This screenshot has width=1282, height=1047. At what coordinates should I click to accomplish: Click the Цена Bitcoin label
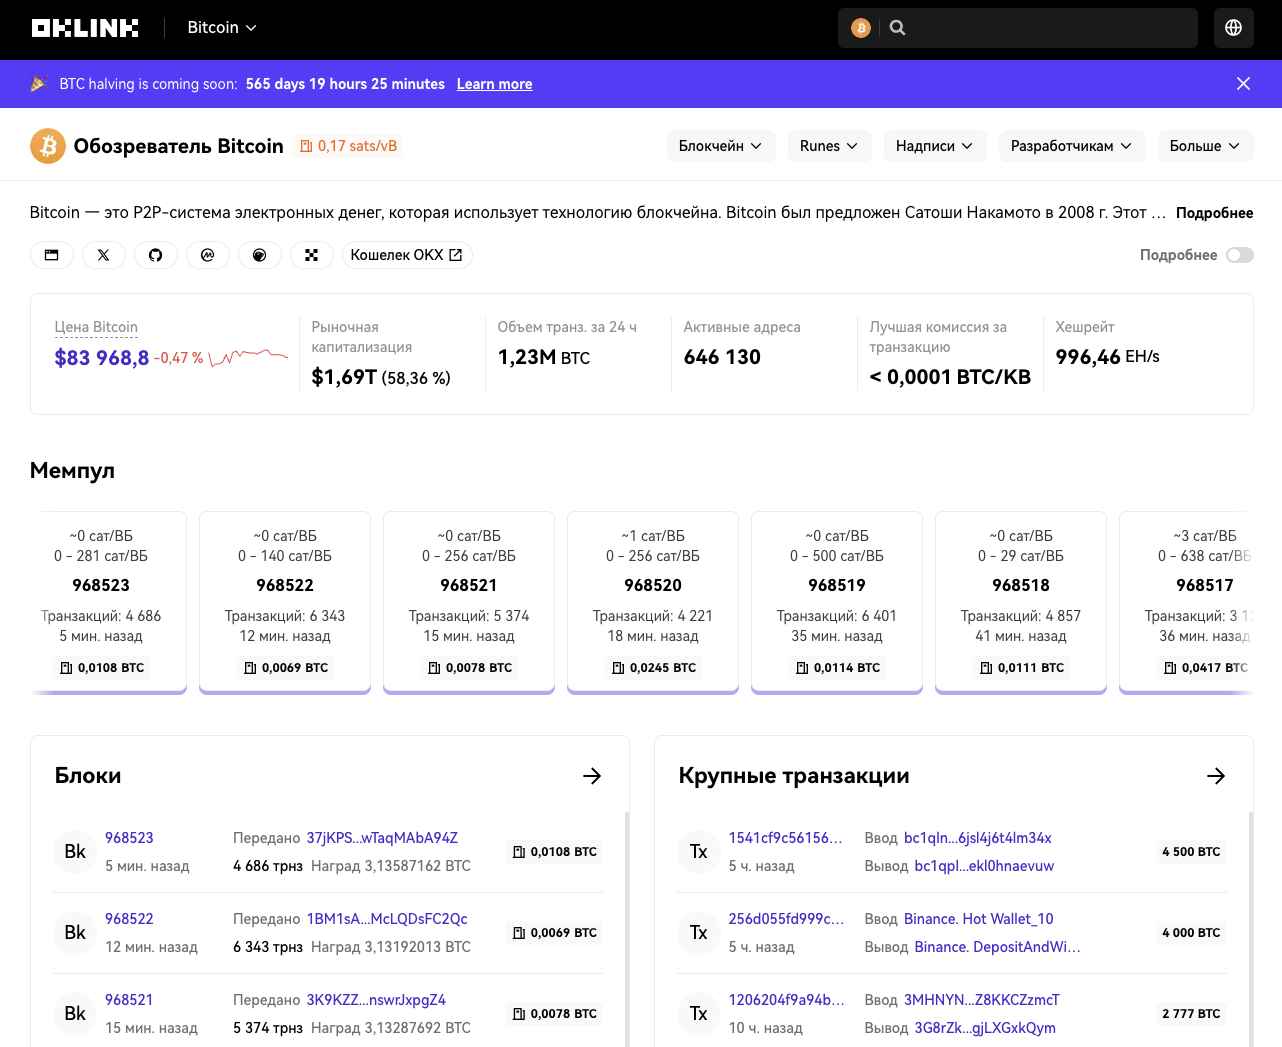pyautogui.click(x=96, y=327)
